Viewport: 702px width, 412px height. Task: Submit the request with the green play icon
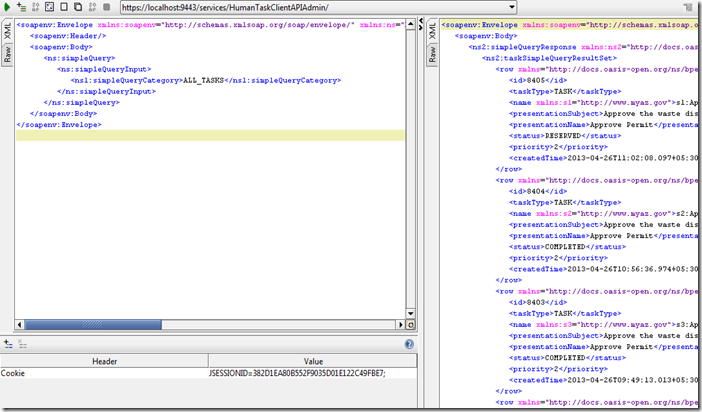click(x=7, y=7)
